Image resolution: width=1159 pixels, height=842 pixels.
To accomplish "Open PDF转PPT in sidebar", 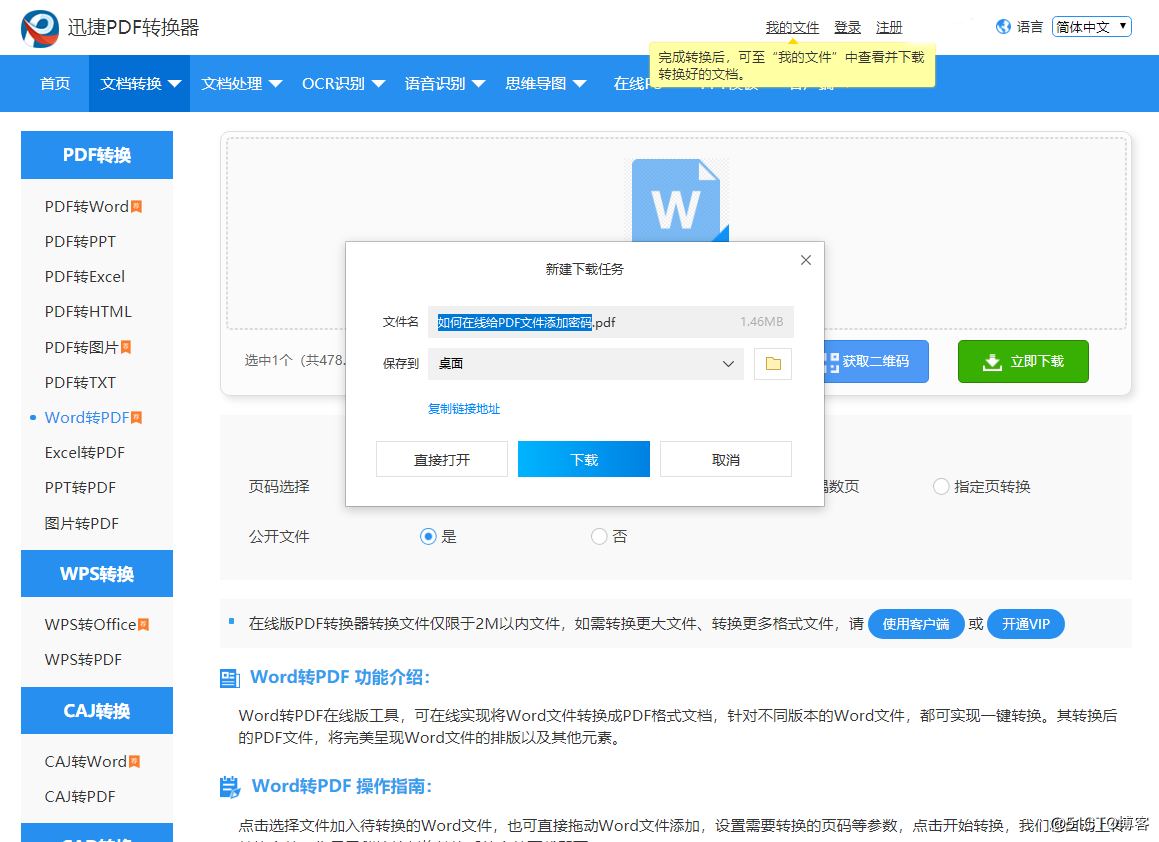I will pyautogui.click(x=80, y=242).
